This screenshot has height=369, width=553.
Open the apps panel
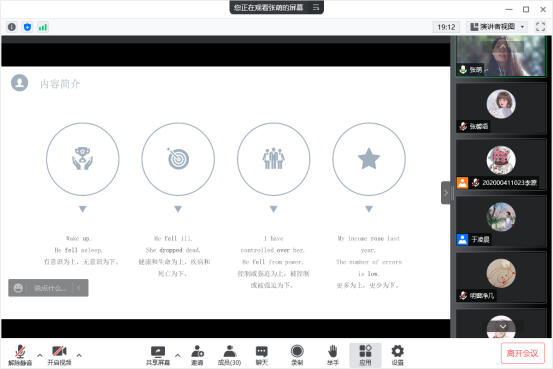click(x=365, y=355)
